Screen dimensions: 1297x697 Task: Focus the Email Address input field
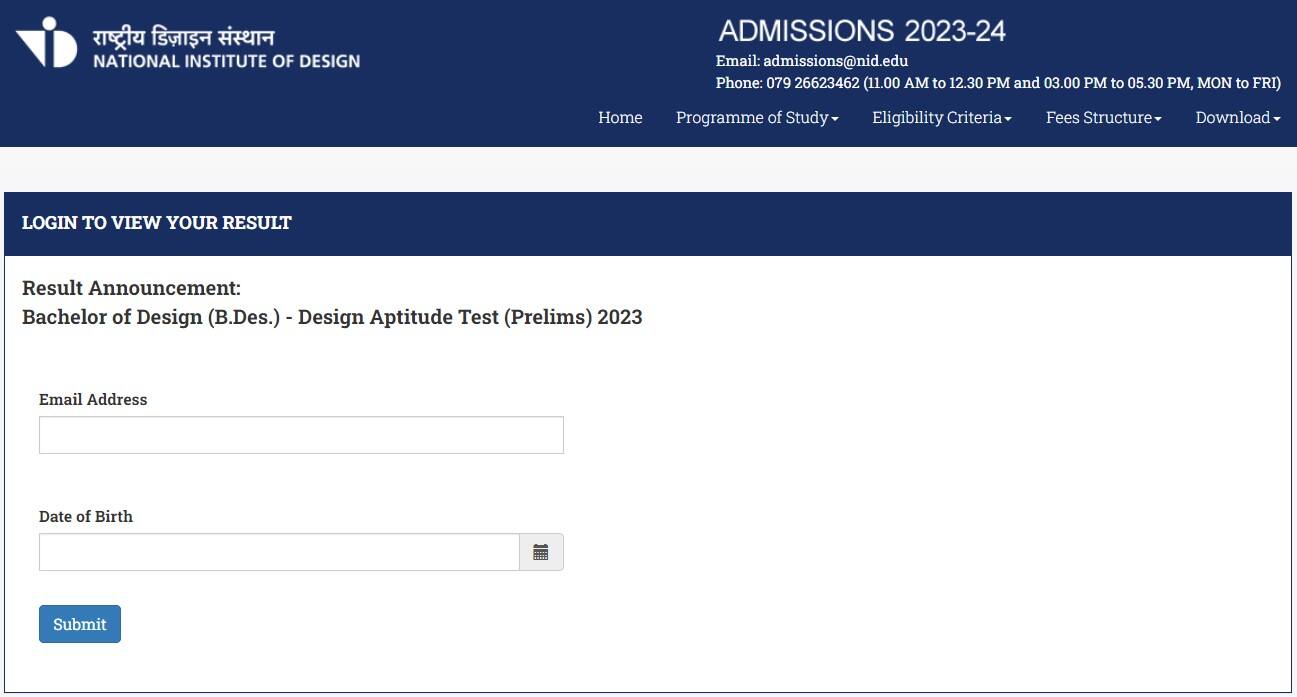point(301,435)
